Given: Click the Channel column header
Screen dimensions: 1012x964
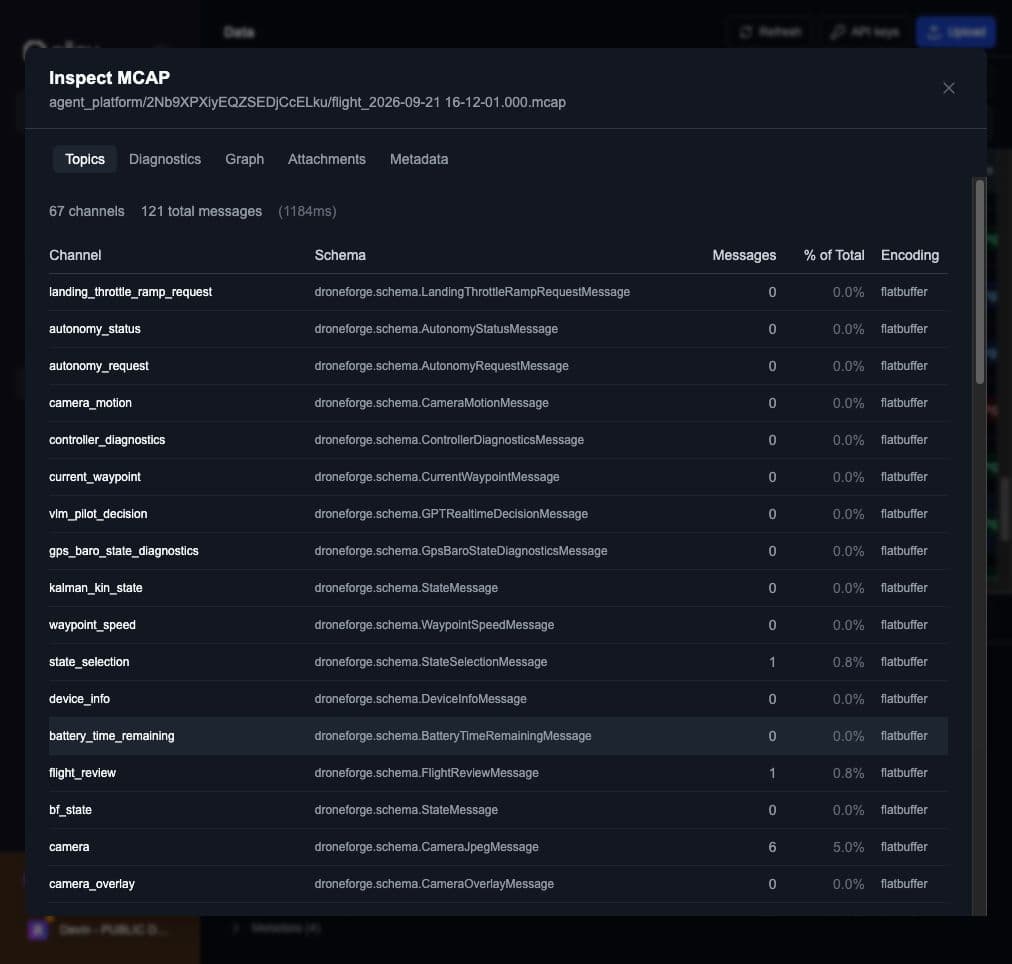Looking at the screenshot, I should click(75, 255).
